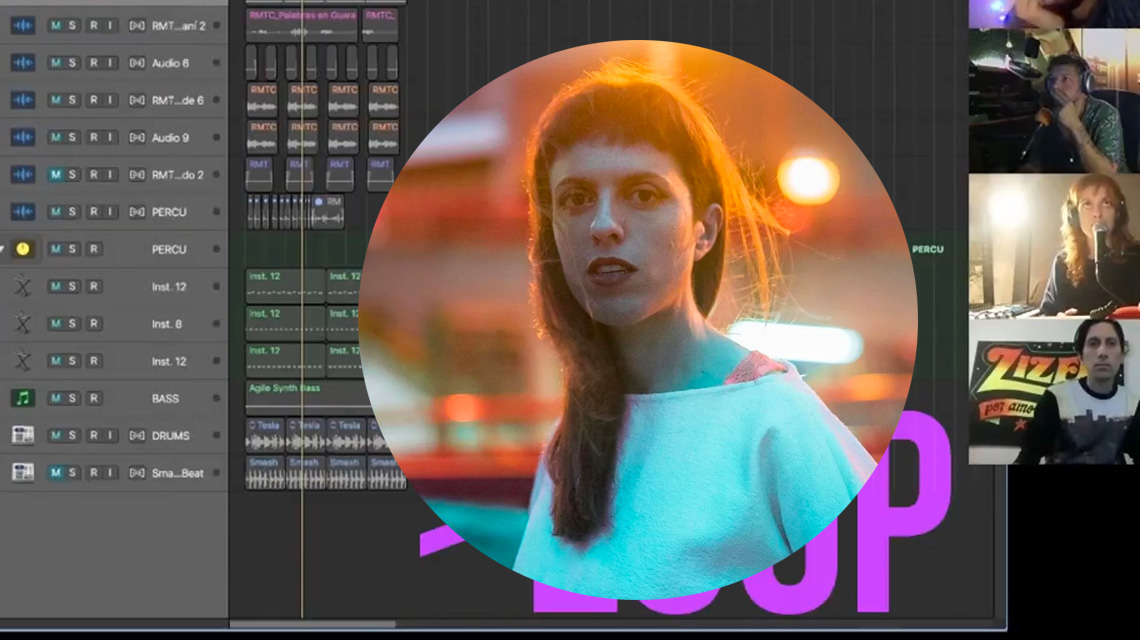1140x640 pixels.
Task: Open the video of man by Zizek poster
Action: click(x=1054, y=391)
